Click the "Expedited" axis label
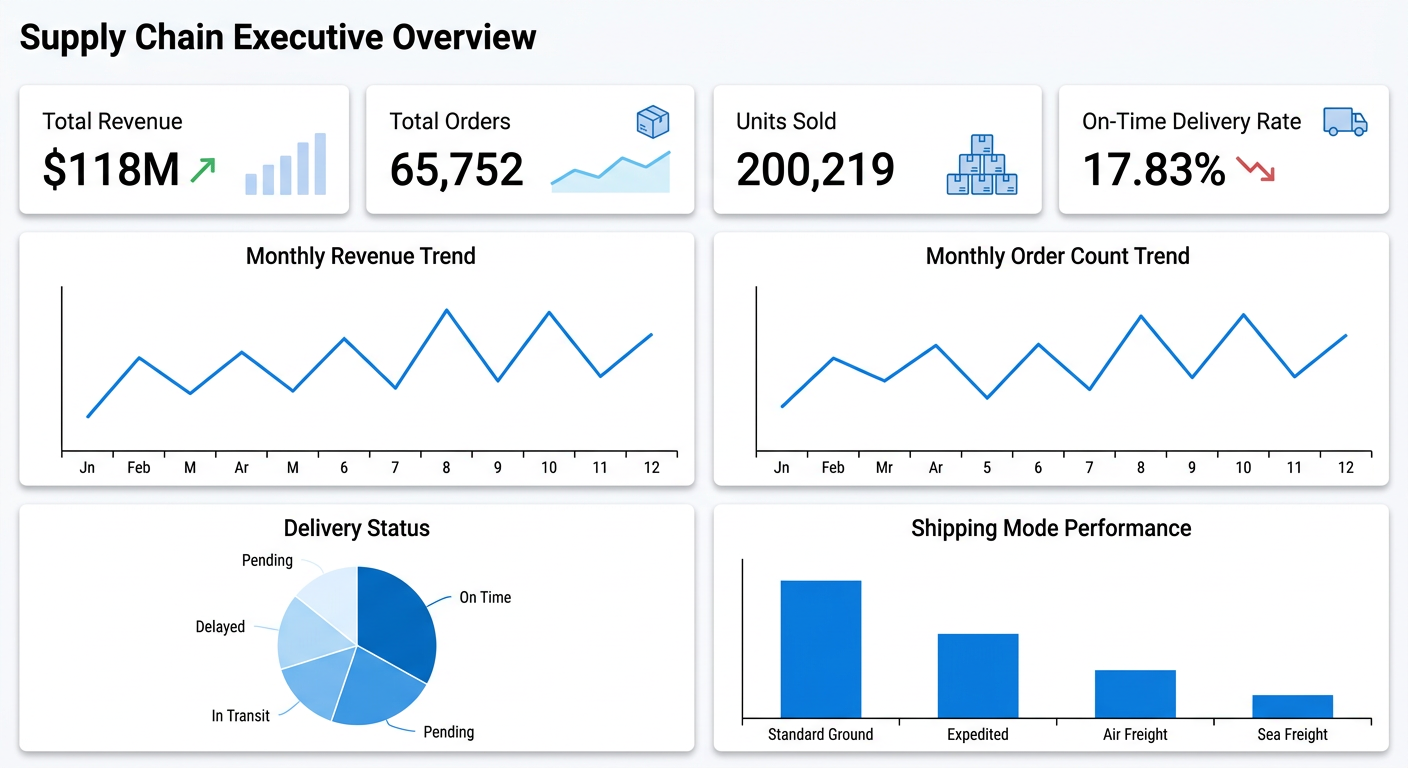This screenshot has width=1408, height=768. coord(978,734)
